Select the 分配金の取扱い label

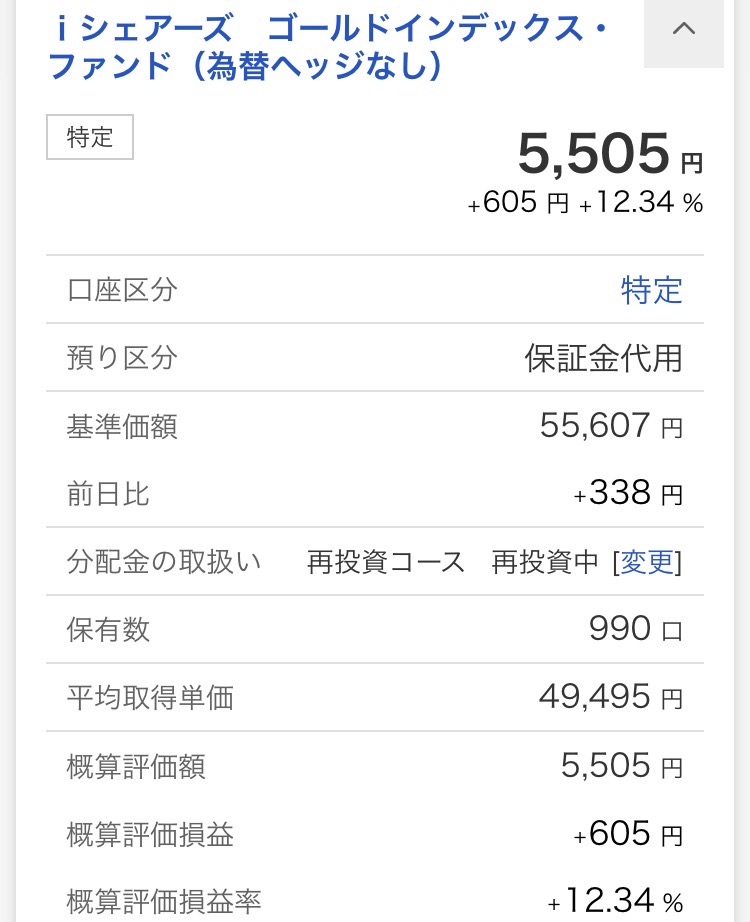click(x=163, y=562)
